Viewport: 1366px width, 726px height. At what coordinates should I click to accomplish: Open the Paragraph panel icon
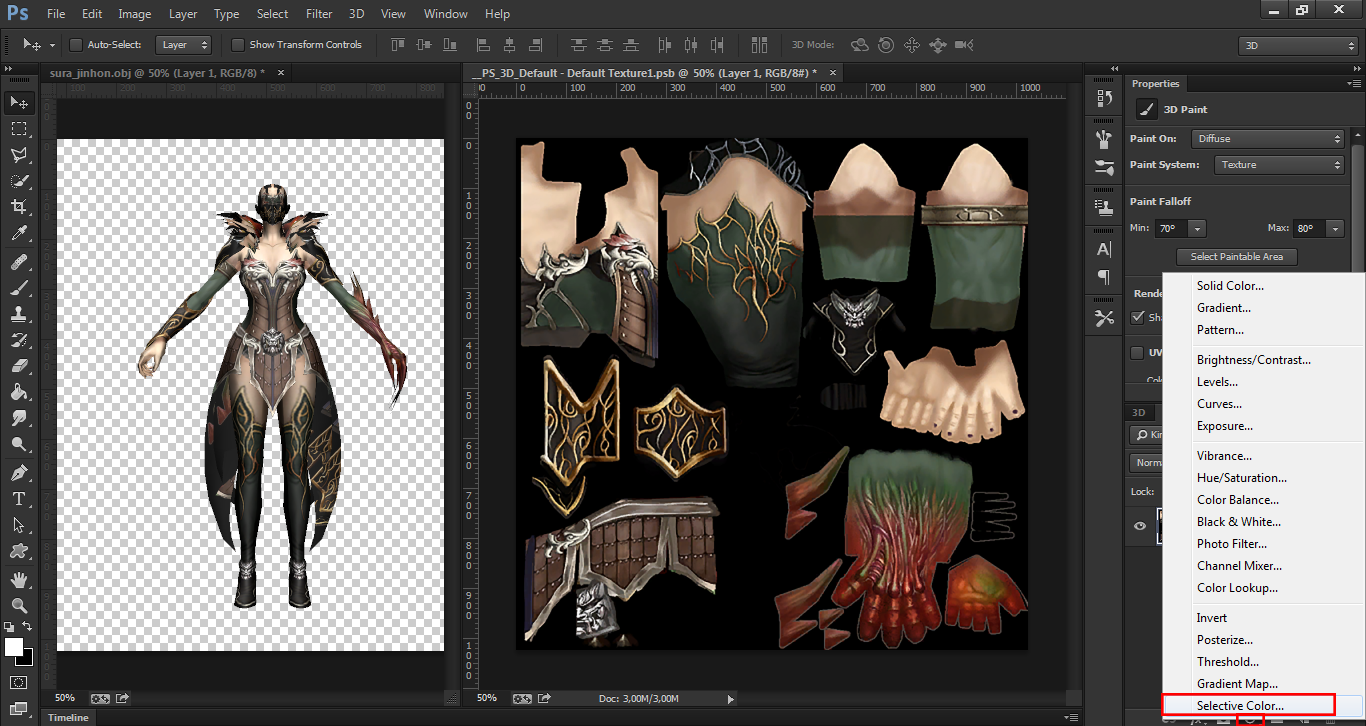pyautogui.click(x=1104, y=277)
